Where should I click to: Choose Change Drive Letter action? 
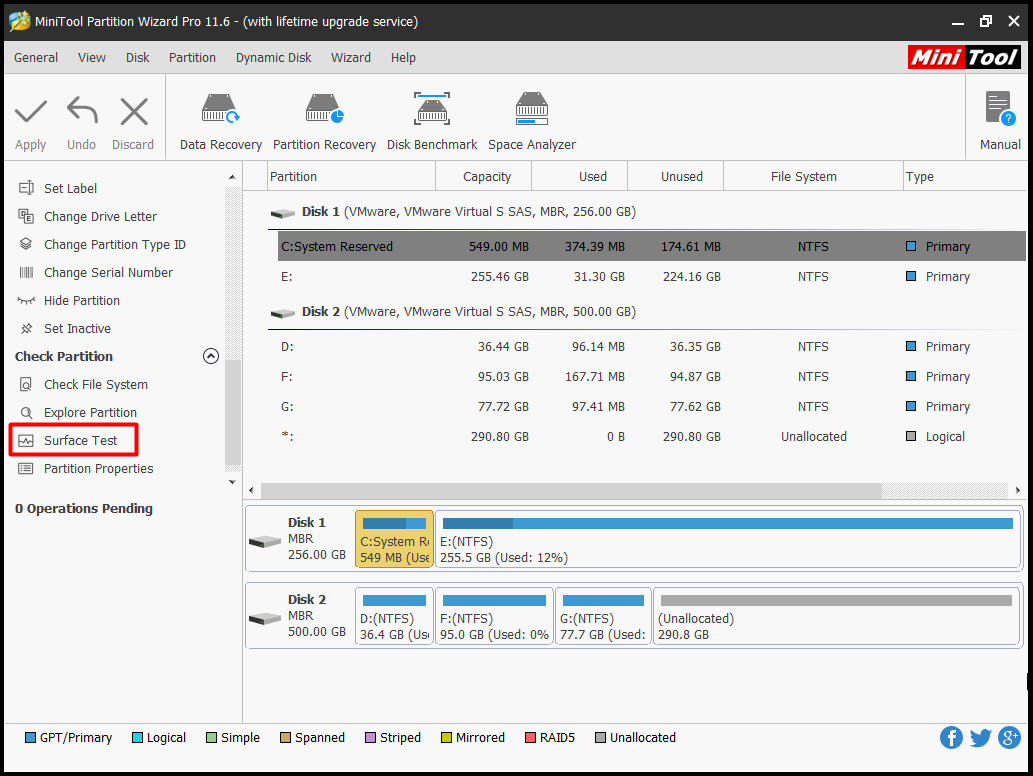click(100, 216)
